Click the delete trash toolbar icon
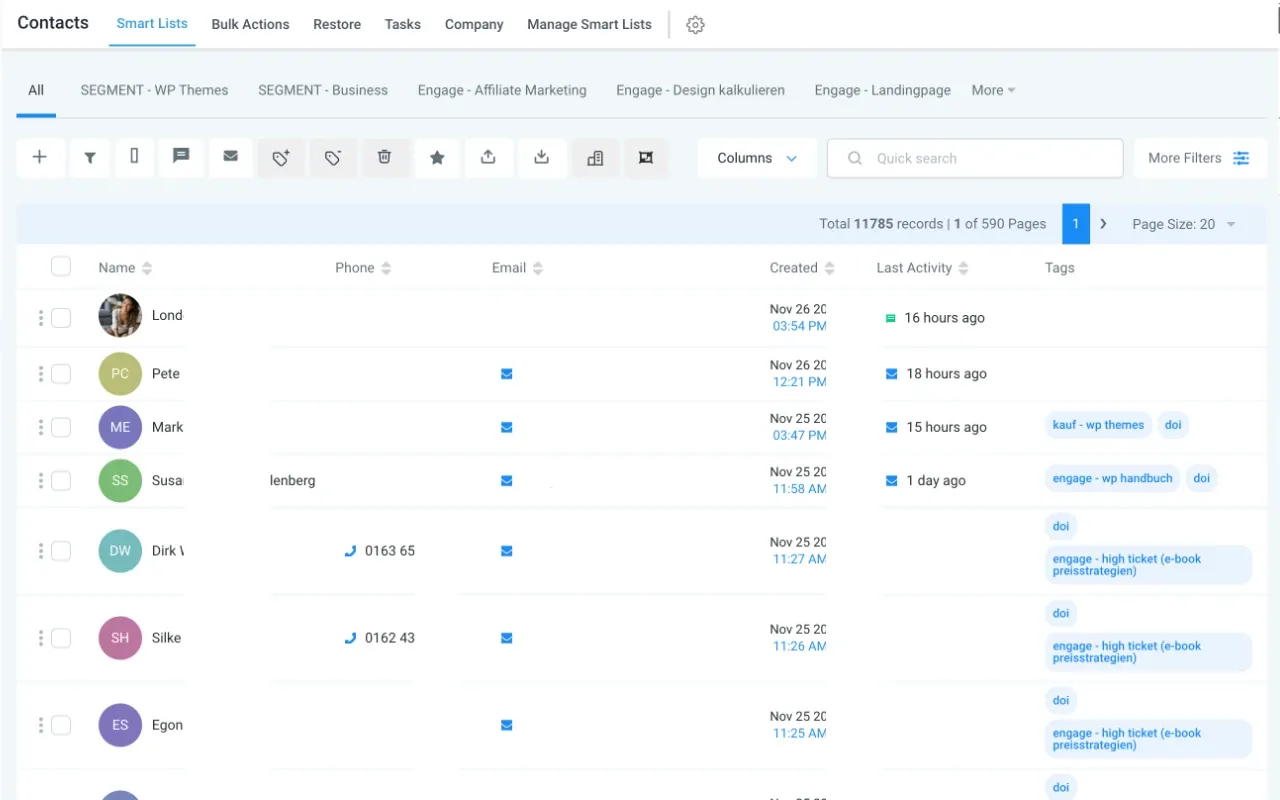Viewport: 1280px width, 800px height. [385, 157]
